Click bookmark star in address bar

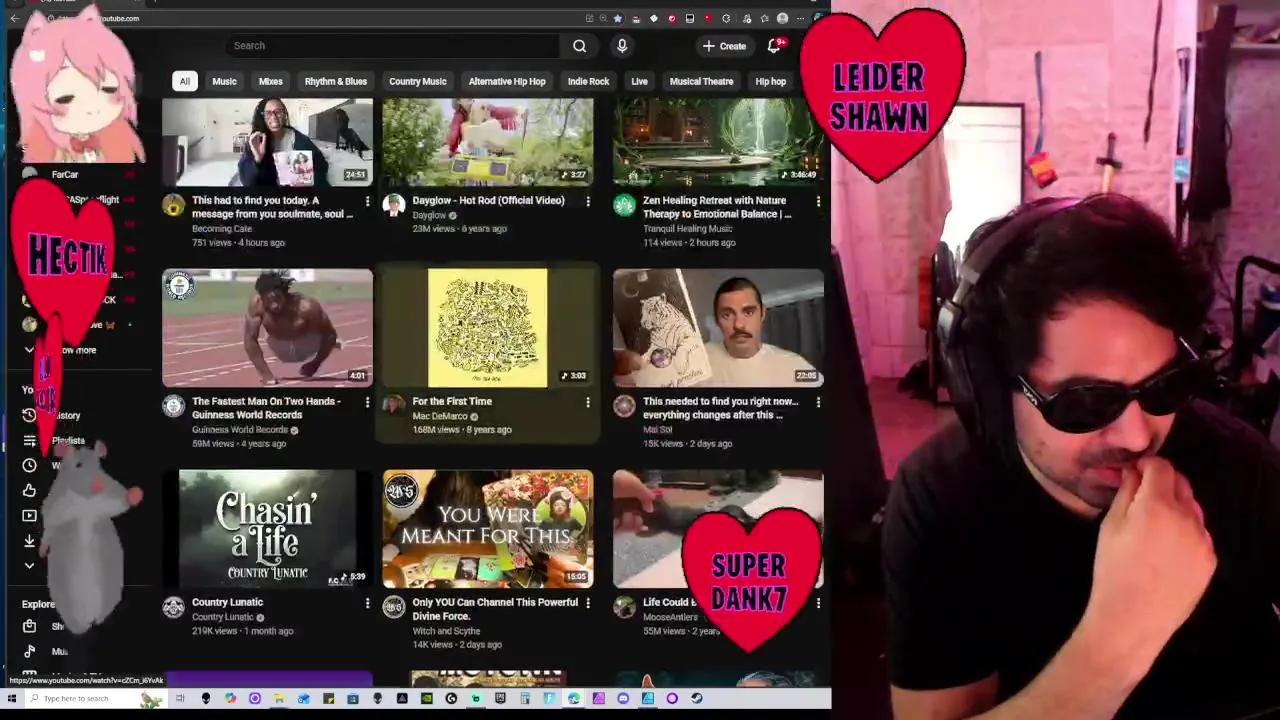coord(617,18)
